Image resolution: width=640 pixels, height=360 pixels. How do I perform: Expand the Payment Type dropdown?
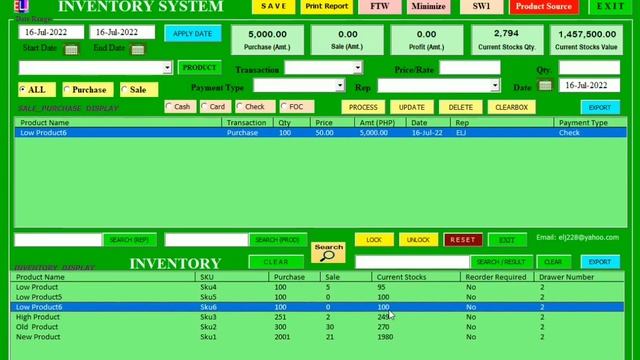point(340,85)
